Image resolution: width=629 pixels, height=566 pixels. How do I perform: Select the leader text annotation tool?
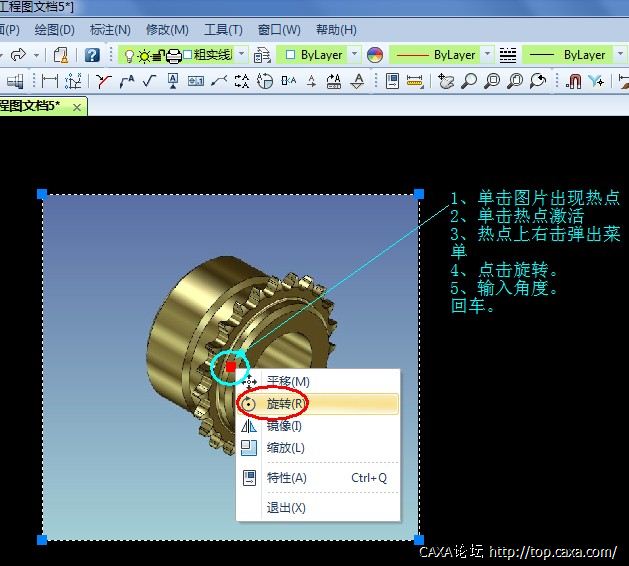[127, 81]
